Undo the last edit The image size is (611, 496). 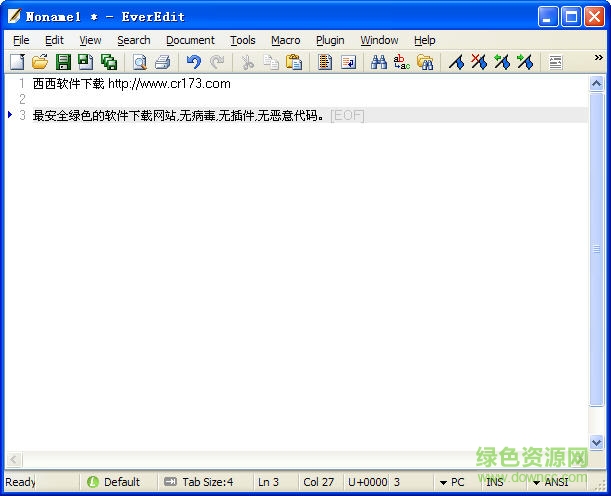[194, 62]
